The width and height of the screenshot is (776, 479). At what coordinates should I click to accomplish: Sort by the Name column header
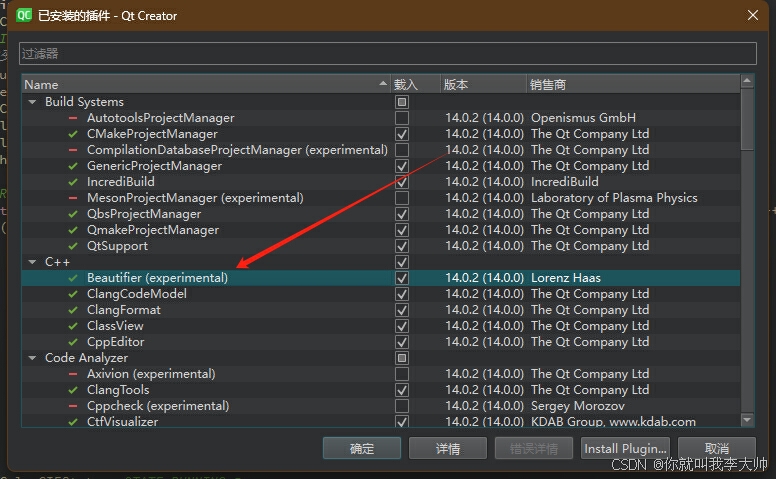(206, 85)
